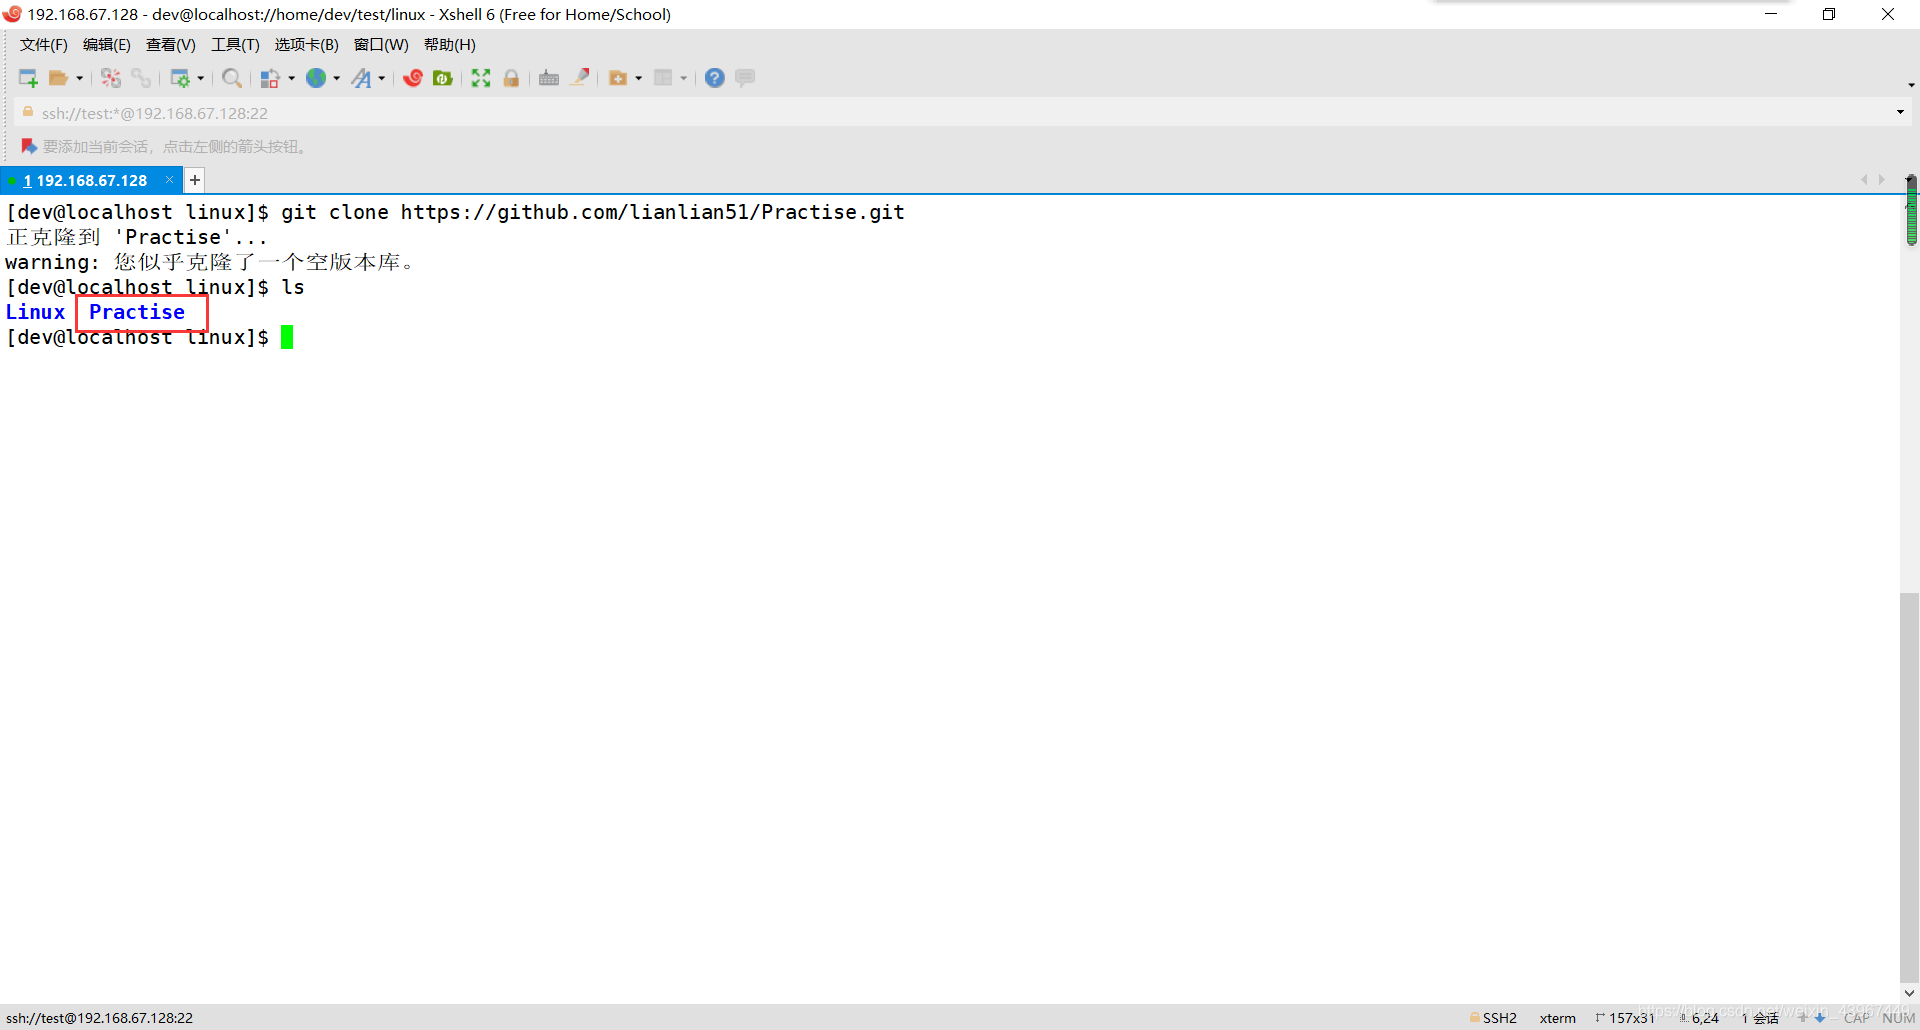
Task: Open the 帮助(H) menu
Action: tap(449, 45)
